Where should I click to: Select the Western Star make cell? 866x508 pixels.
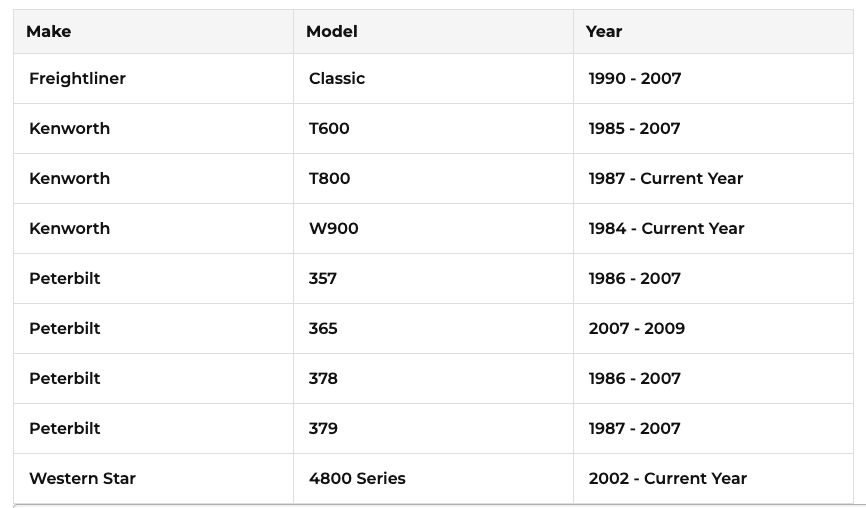tap(83, 479)
